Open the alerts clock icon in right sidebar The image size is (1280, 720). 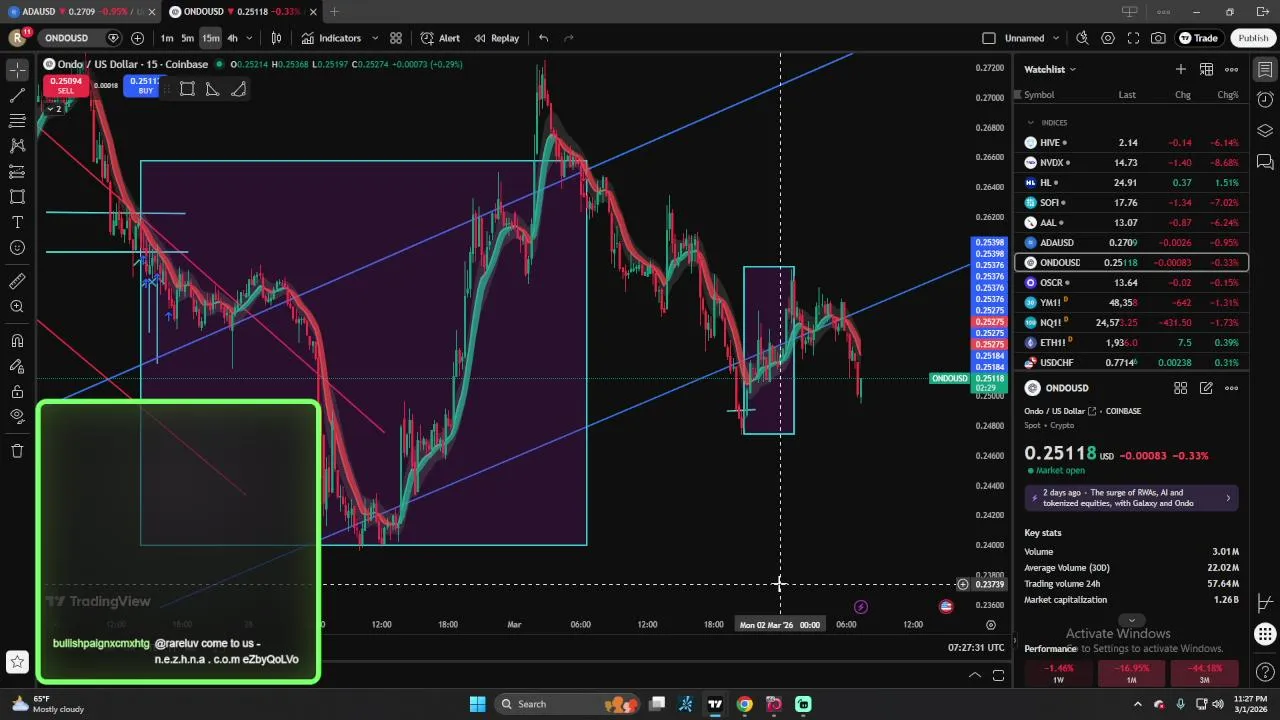coord(1265,100)
